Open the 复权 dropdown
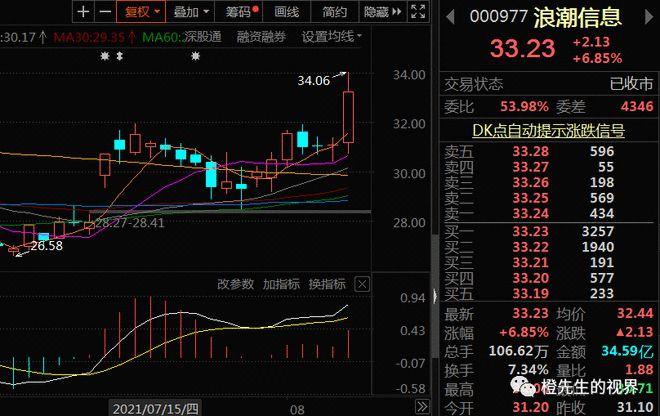660x416 pixels. tap(141, 11)
